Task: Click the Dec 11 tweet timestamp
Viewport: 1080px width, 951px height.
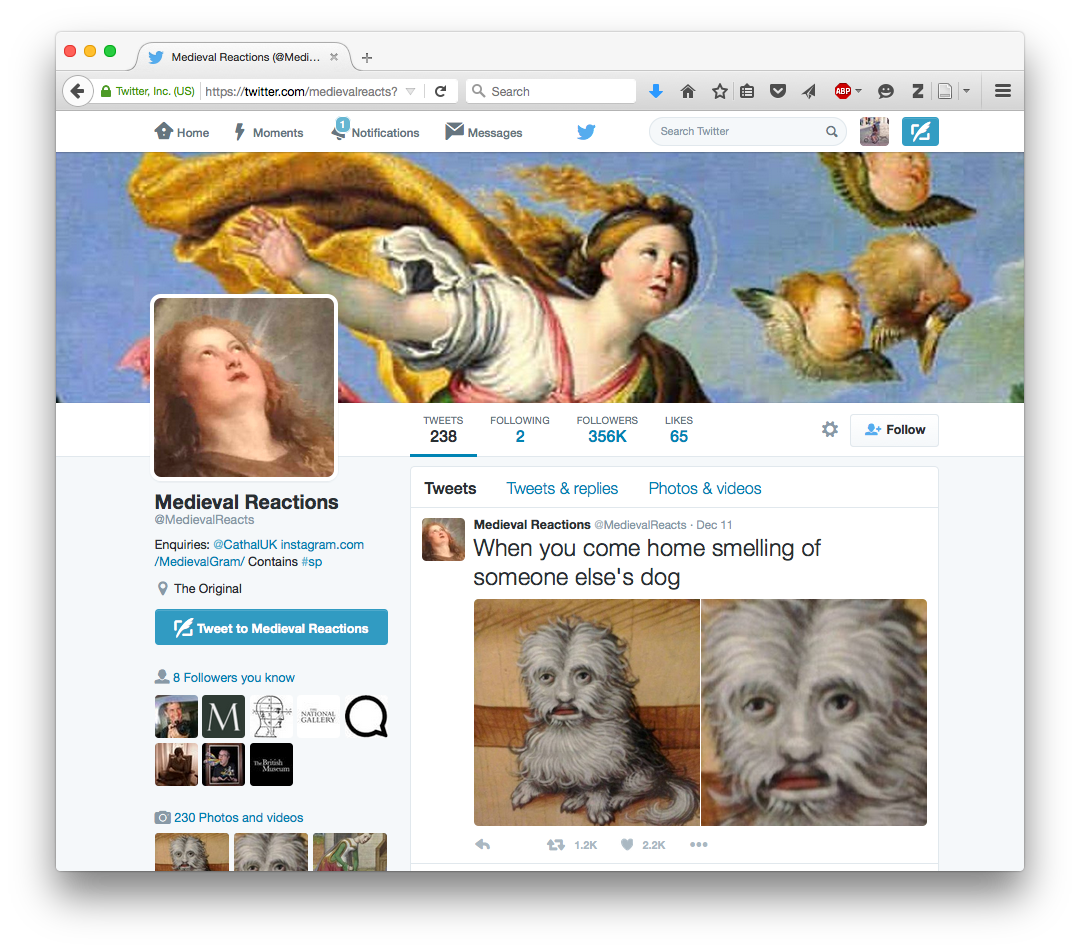Action: tap(714, 525)
